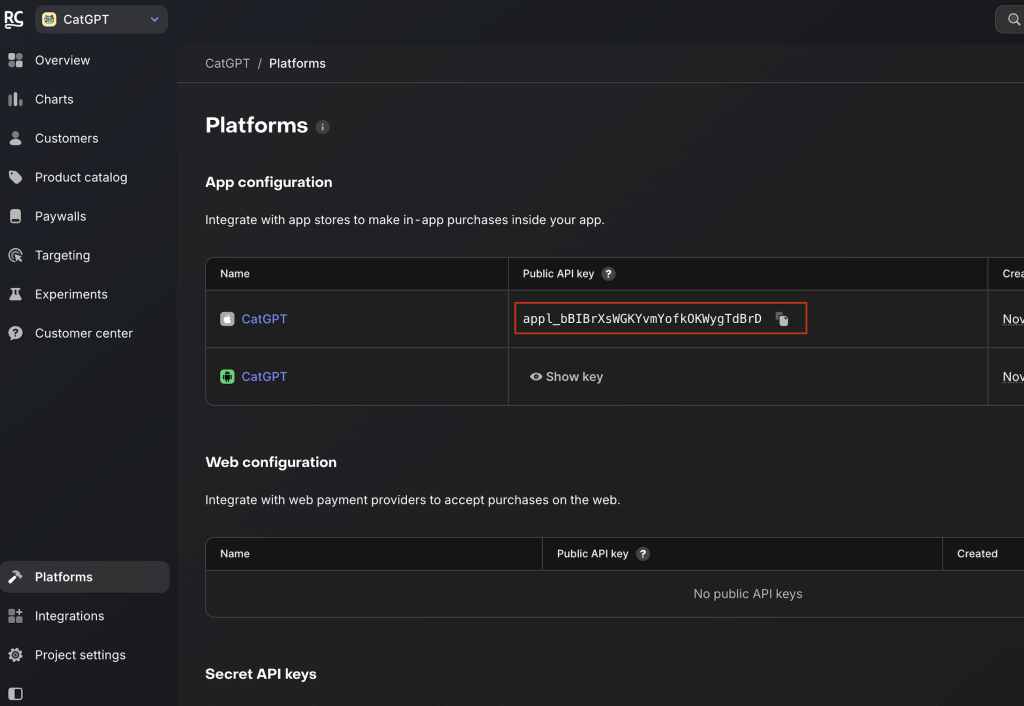Collapse the sidebar panel
The width and height of the screenshot is (1024, 706).
16,694
